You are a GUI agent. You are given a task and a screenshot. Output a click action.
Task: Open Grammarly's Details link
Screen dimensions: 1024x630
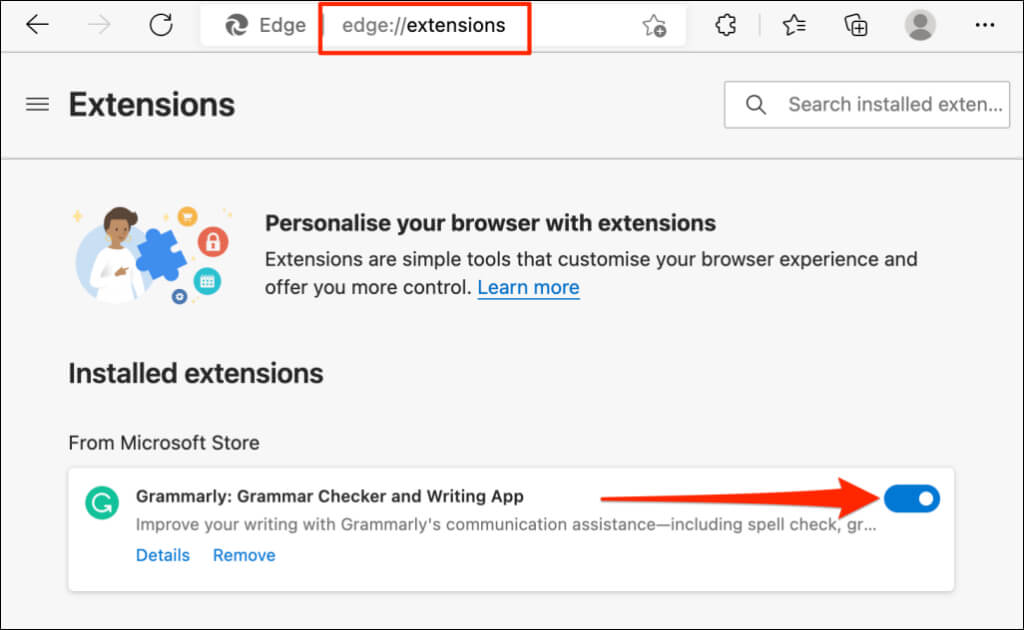pyautogui.click(x=162, y=555)
